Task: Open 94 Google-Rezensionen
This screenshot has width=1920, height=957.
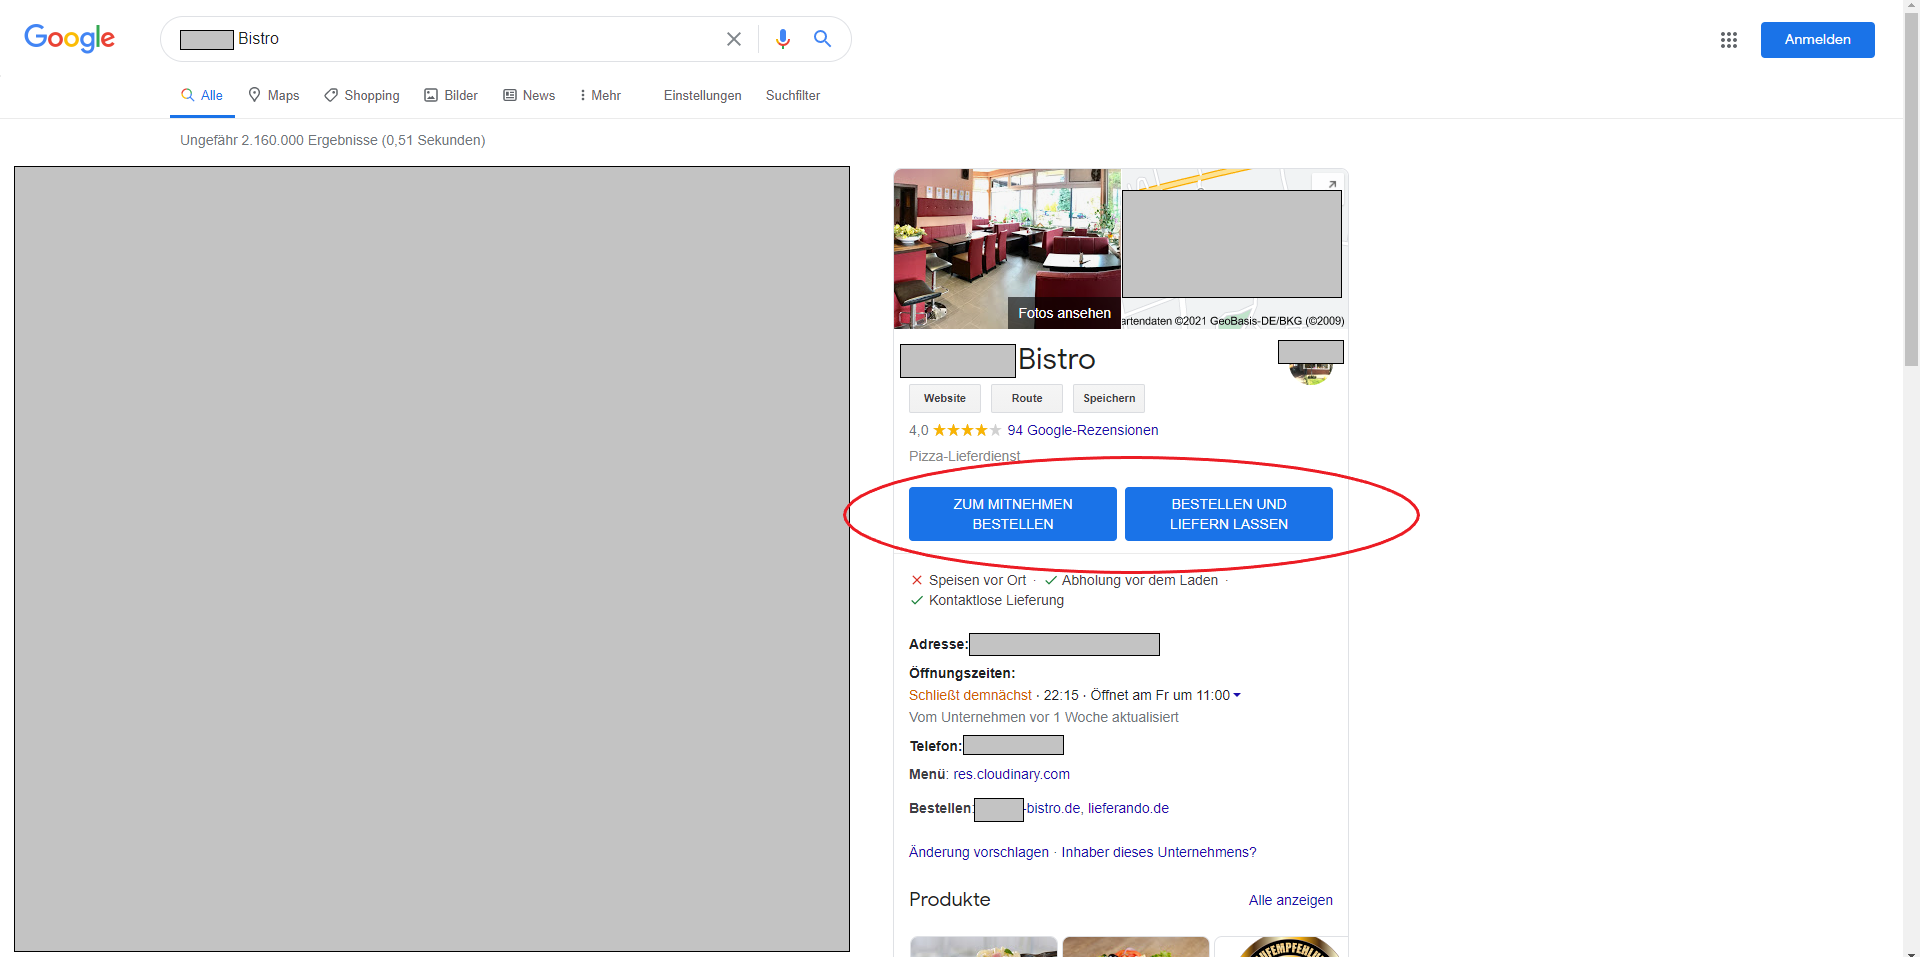Action: [x=1083, y=430]
